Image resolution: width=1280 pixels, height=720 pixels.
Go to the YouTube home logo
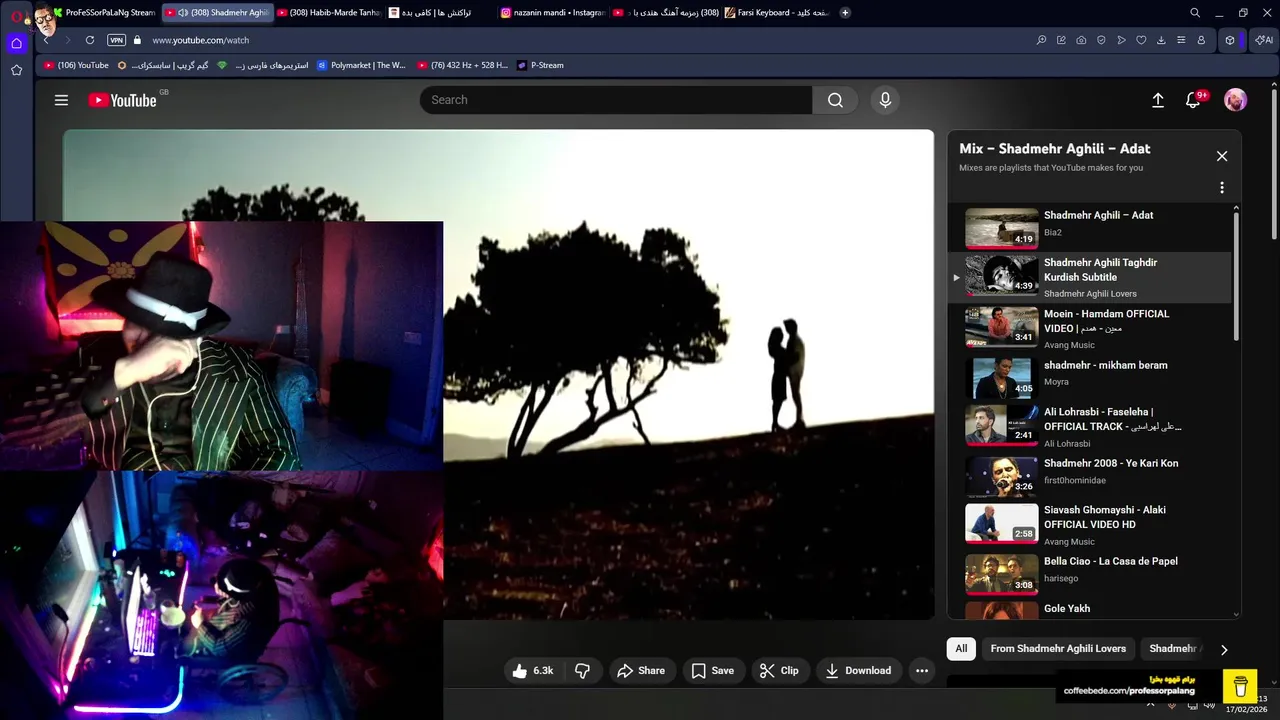(x=122, y=100)
